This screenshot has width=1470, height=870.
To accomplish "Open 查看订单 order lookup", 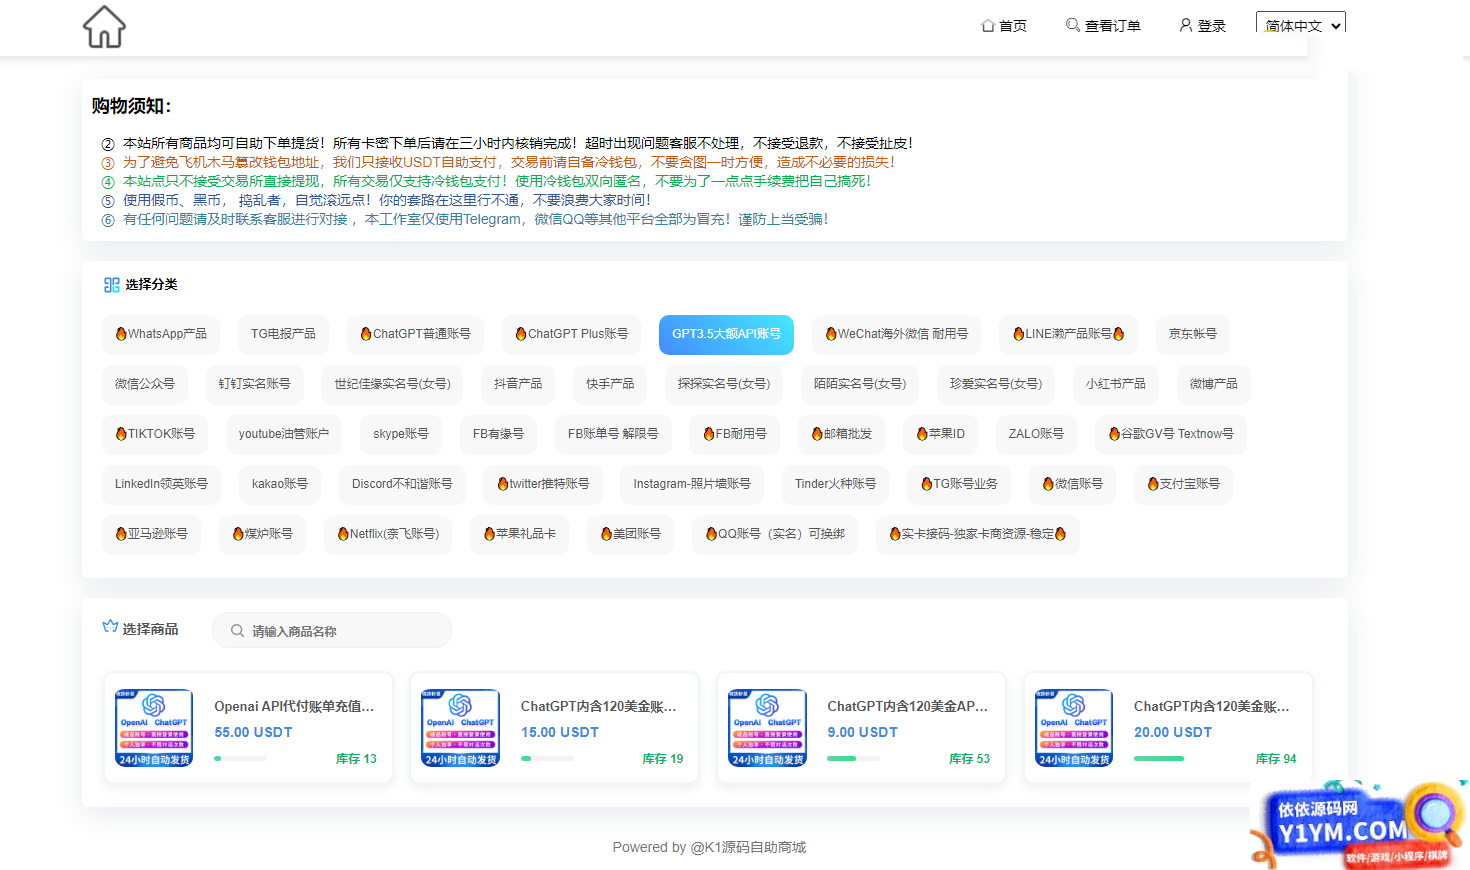I will point(1103,26).
